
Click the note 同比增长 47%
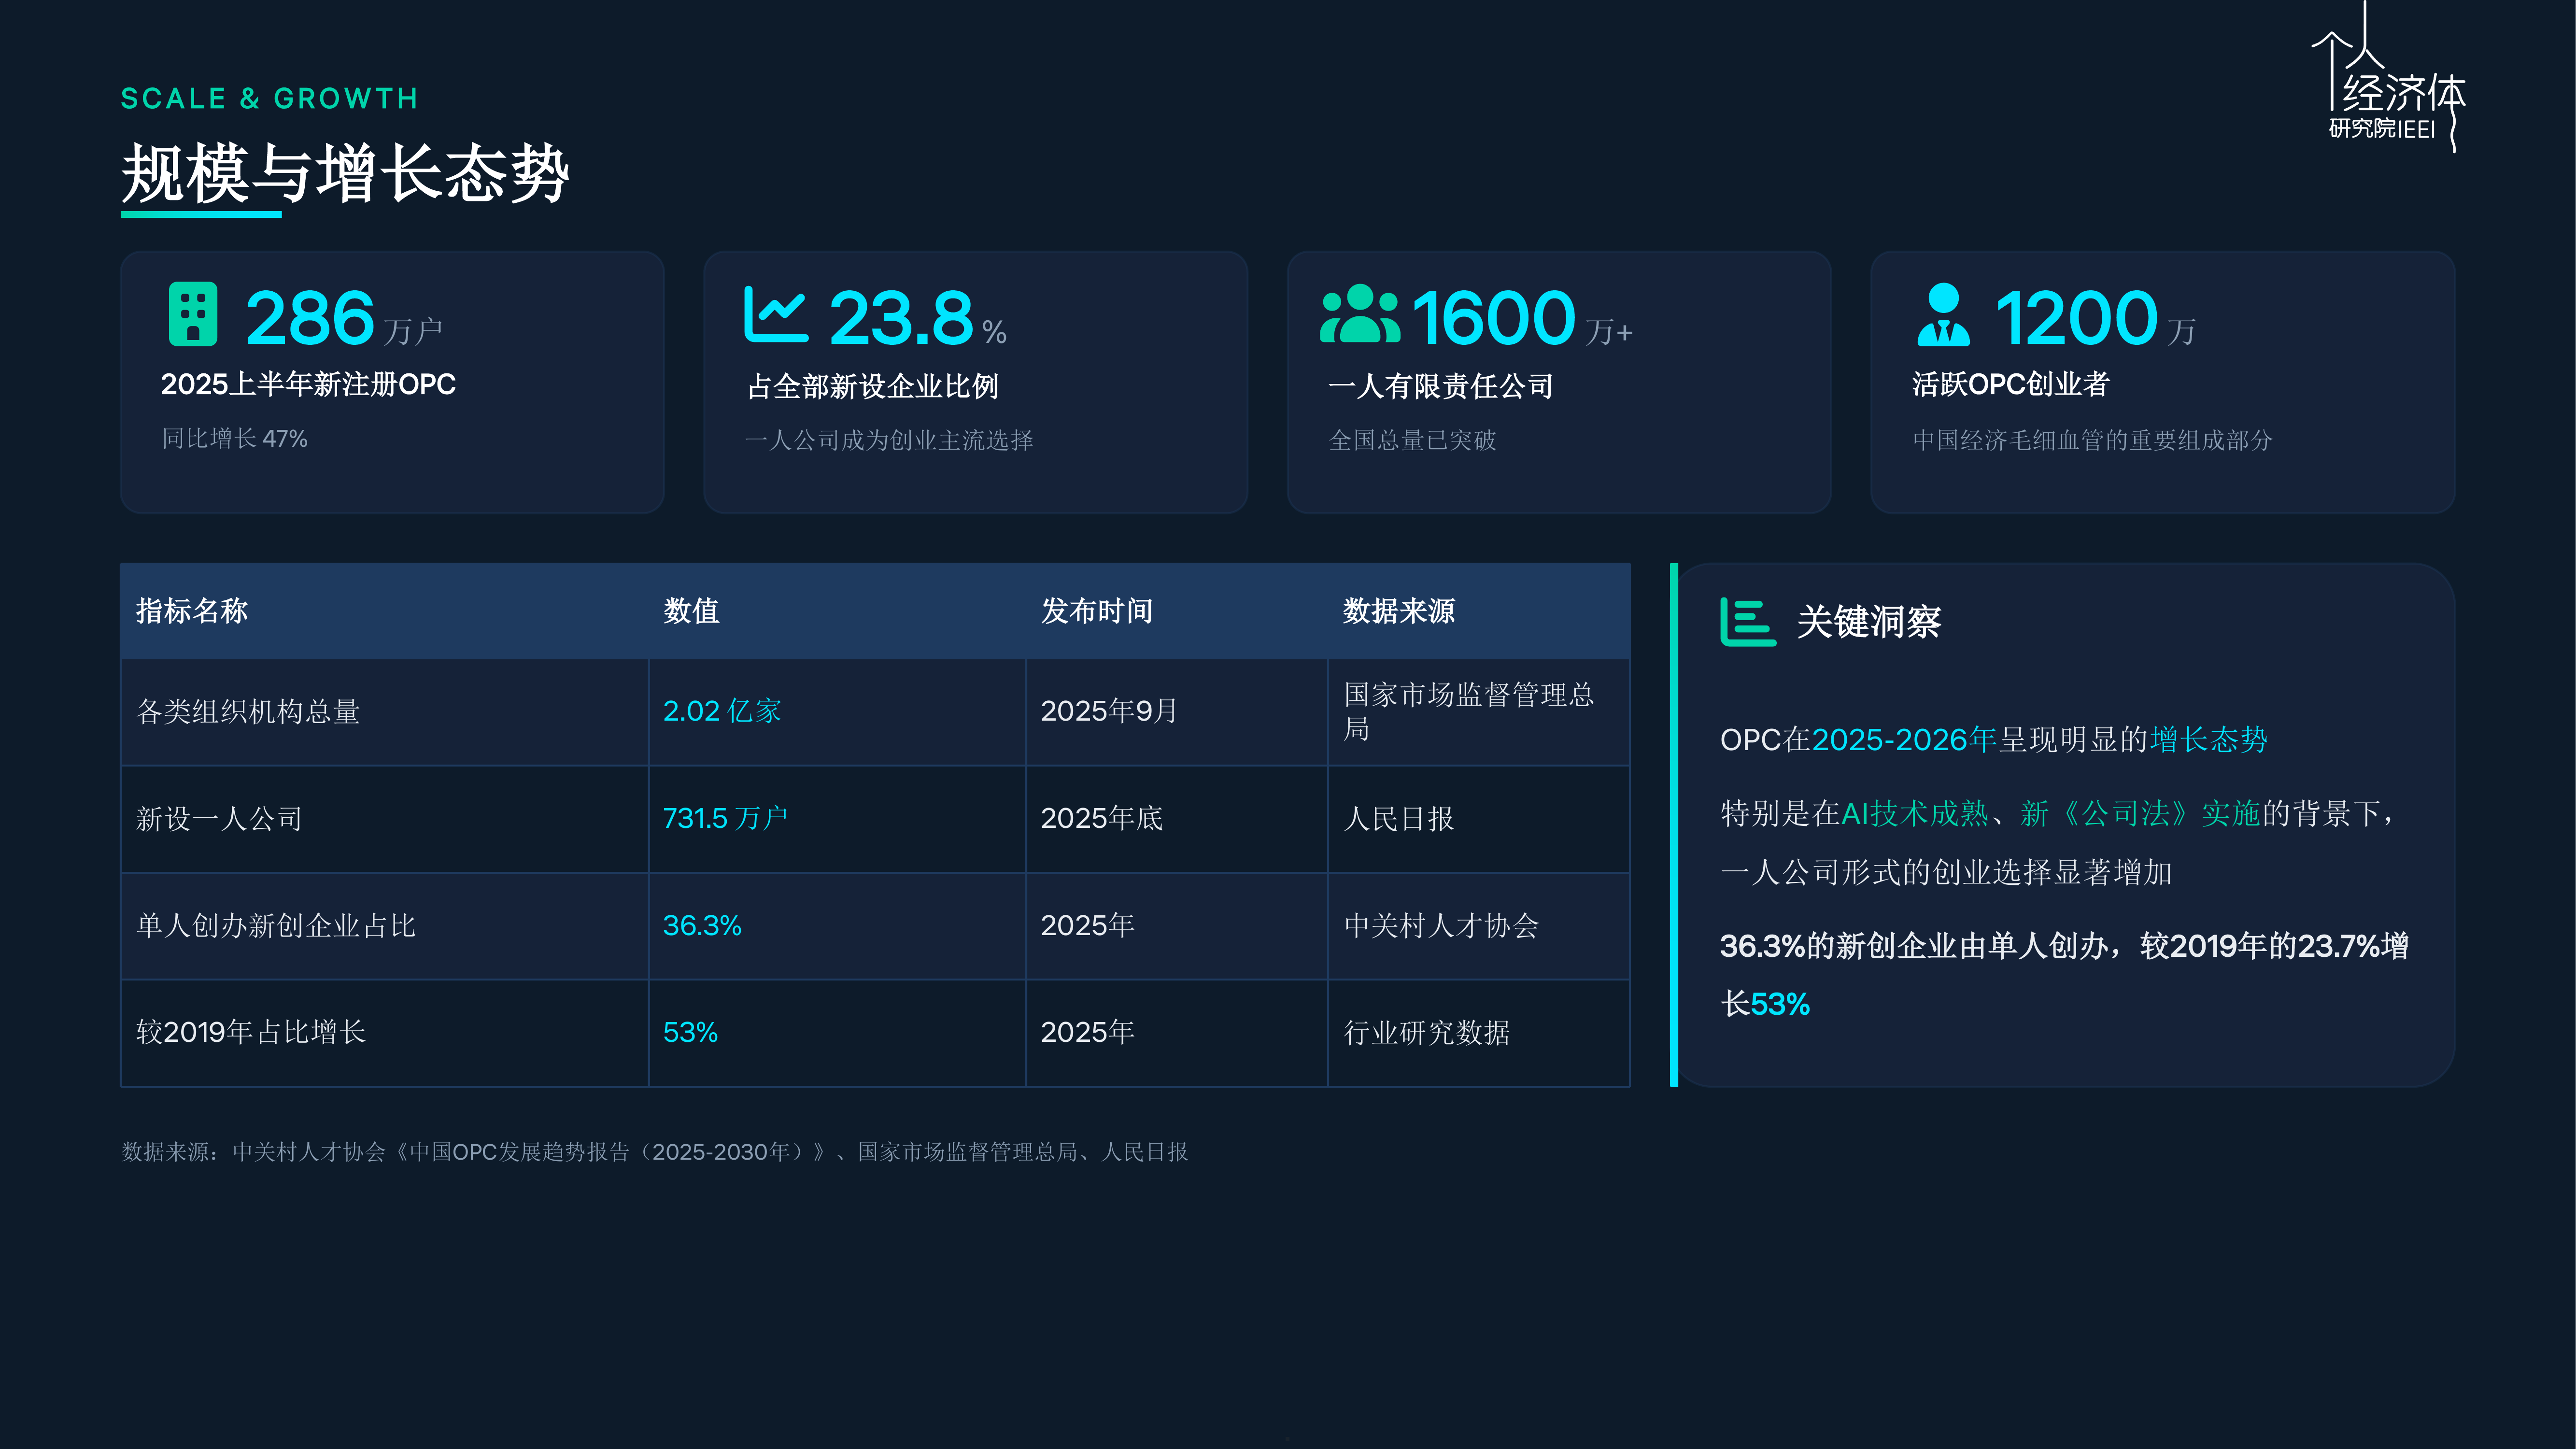click(235, 439)
